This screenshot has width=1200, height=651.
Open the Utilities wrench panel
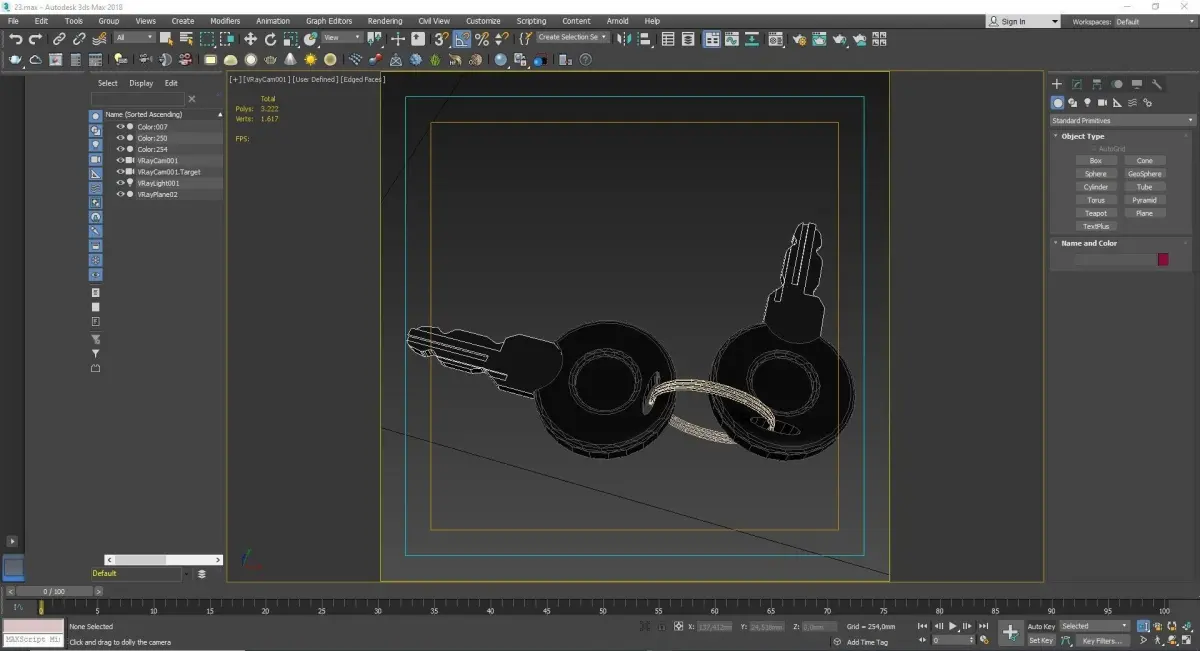1157,85
